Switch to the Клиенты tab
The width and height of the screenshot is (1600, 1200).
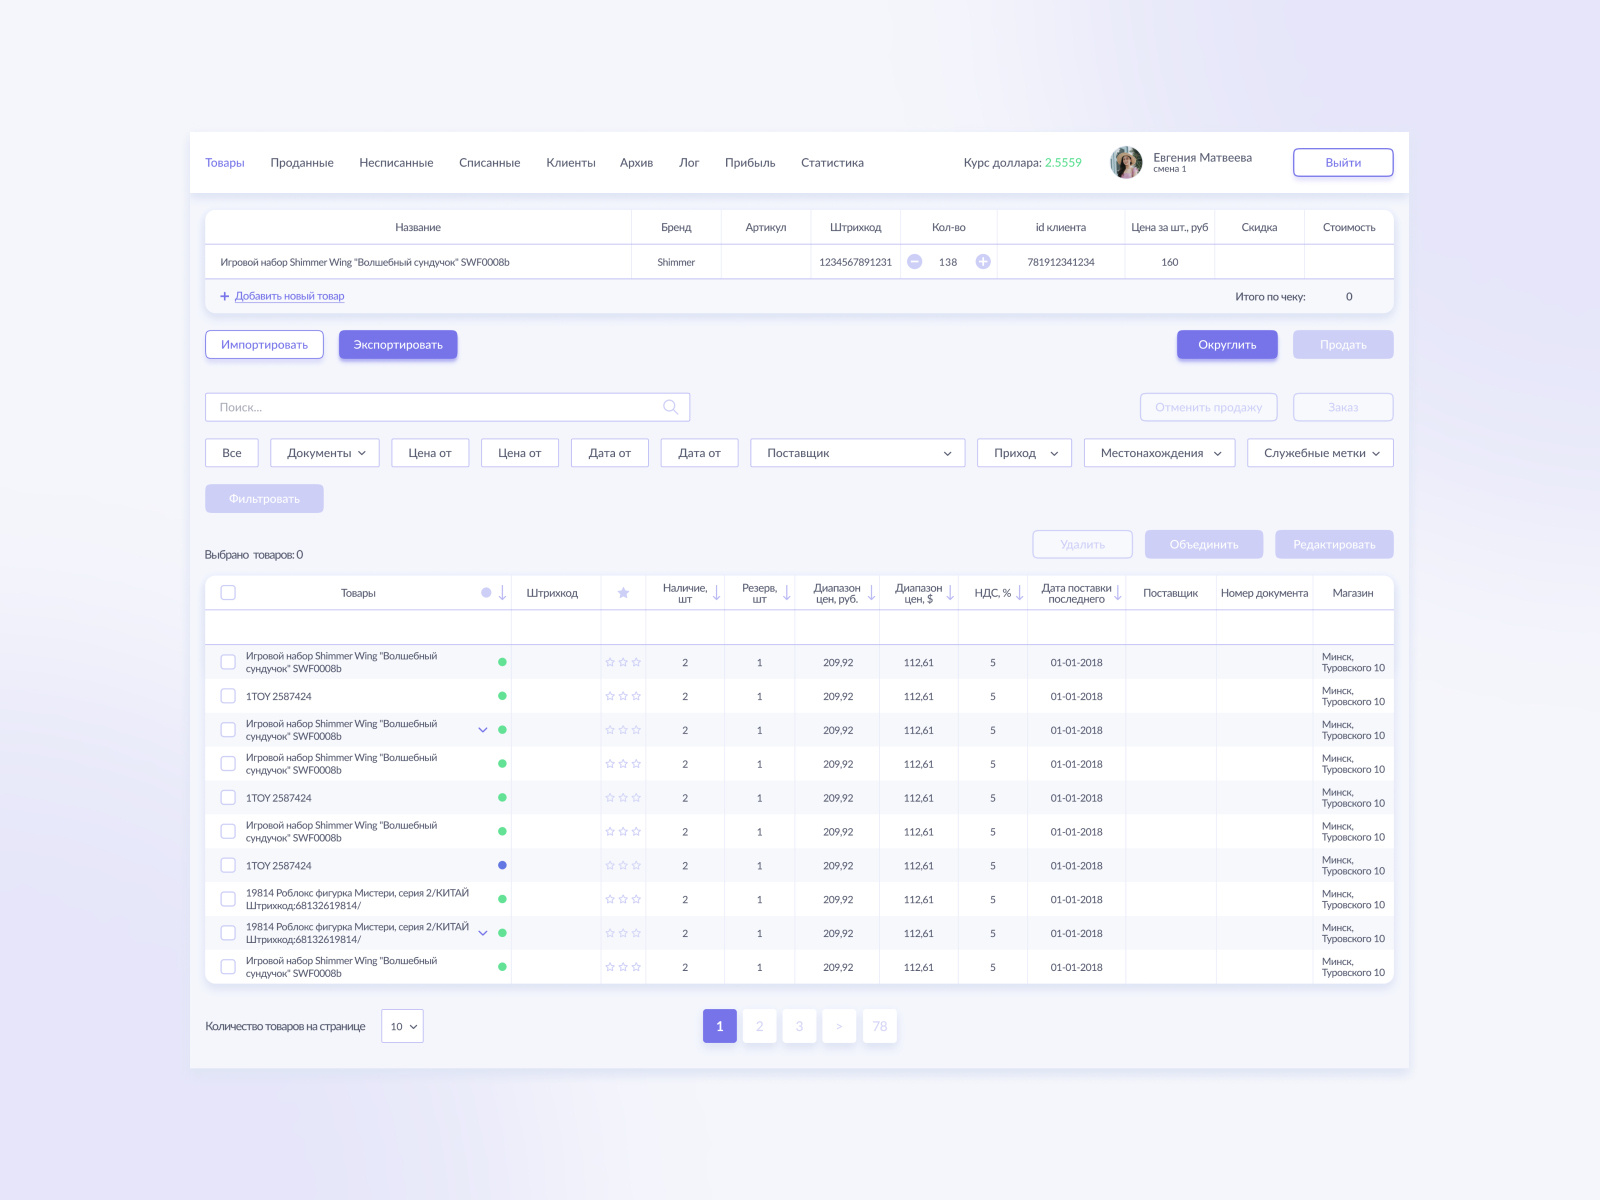[x=570, y=162]
